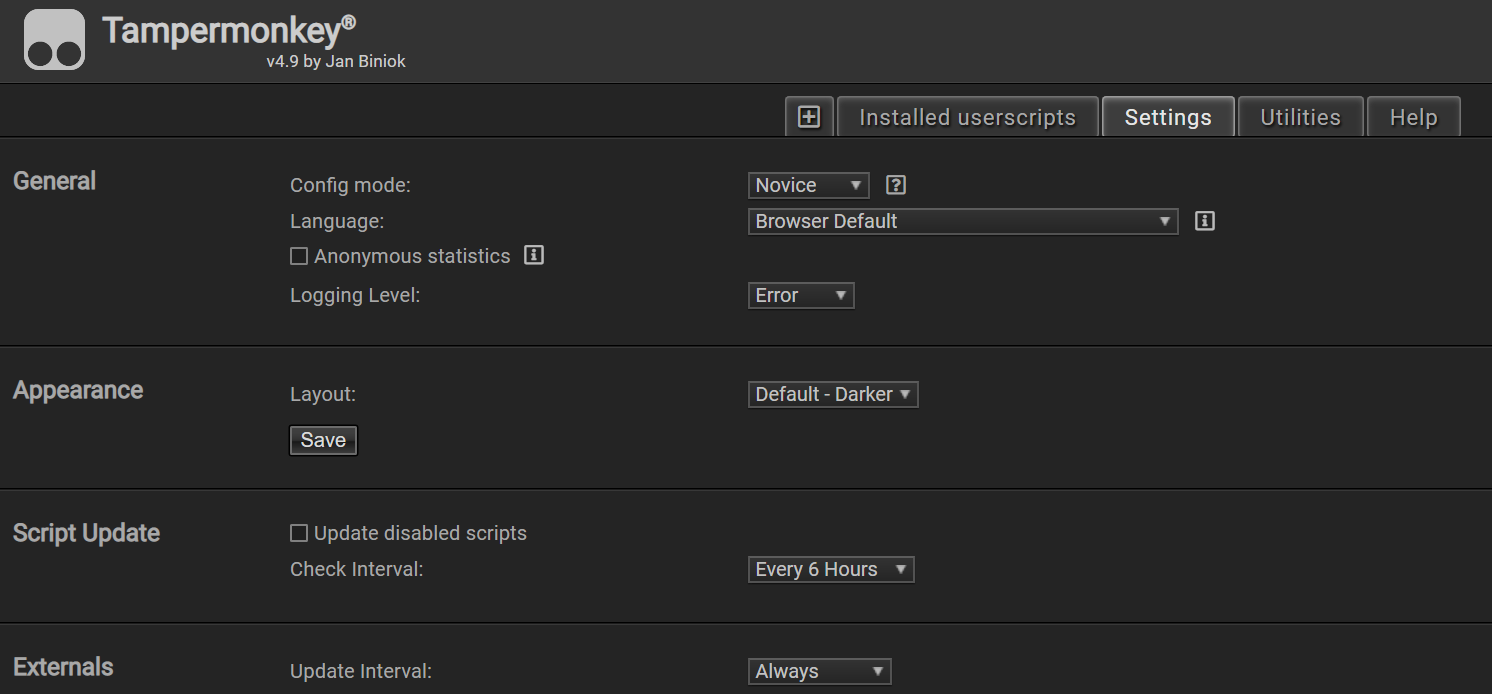Click the Save button under Appearance

[323, 440]
